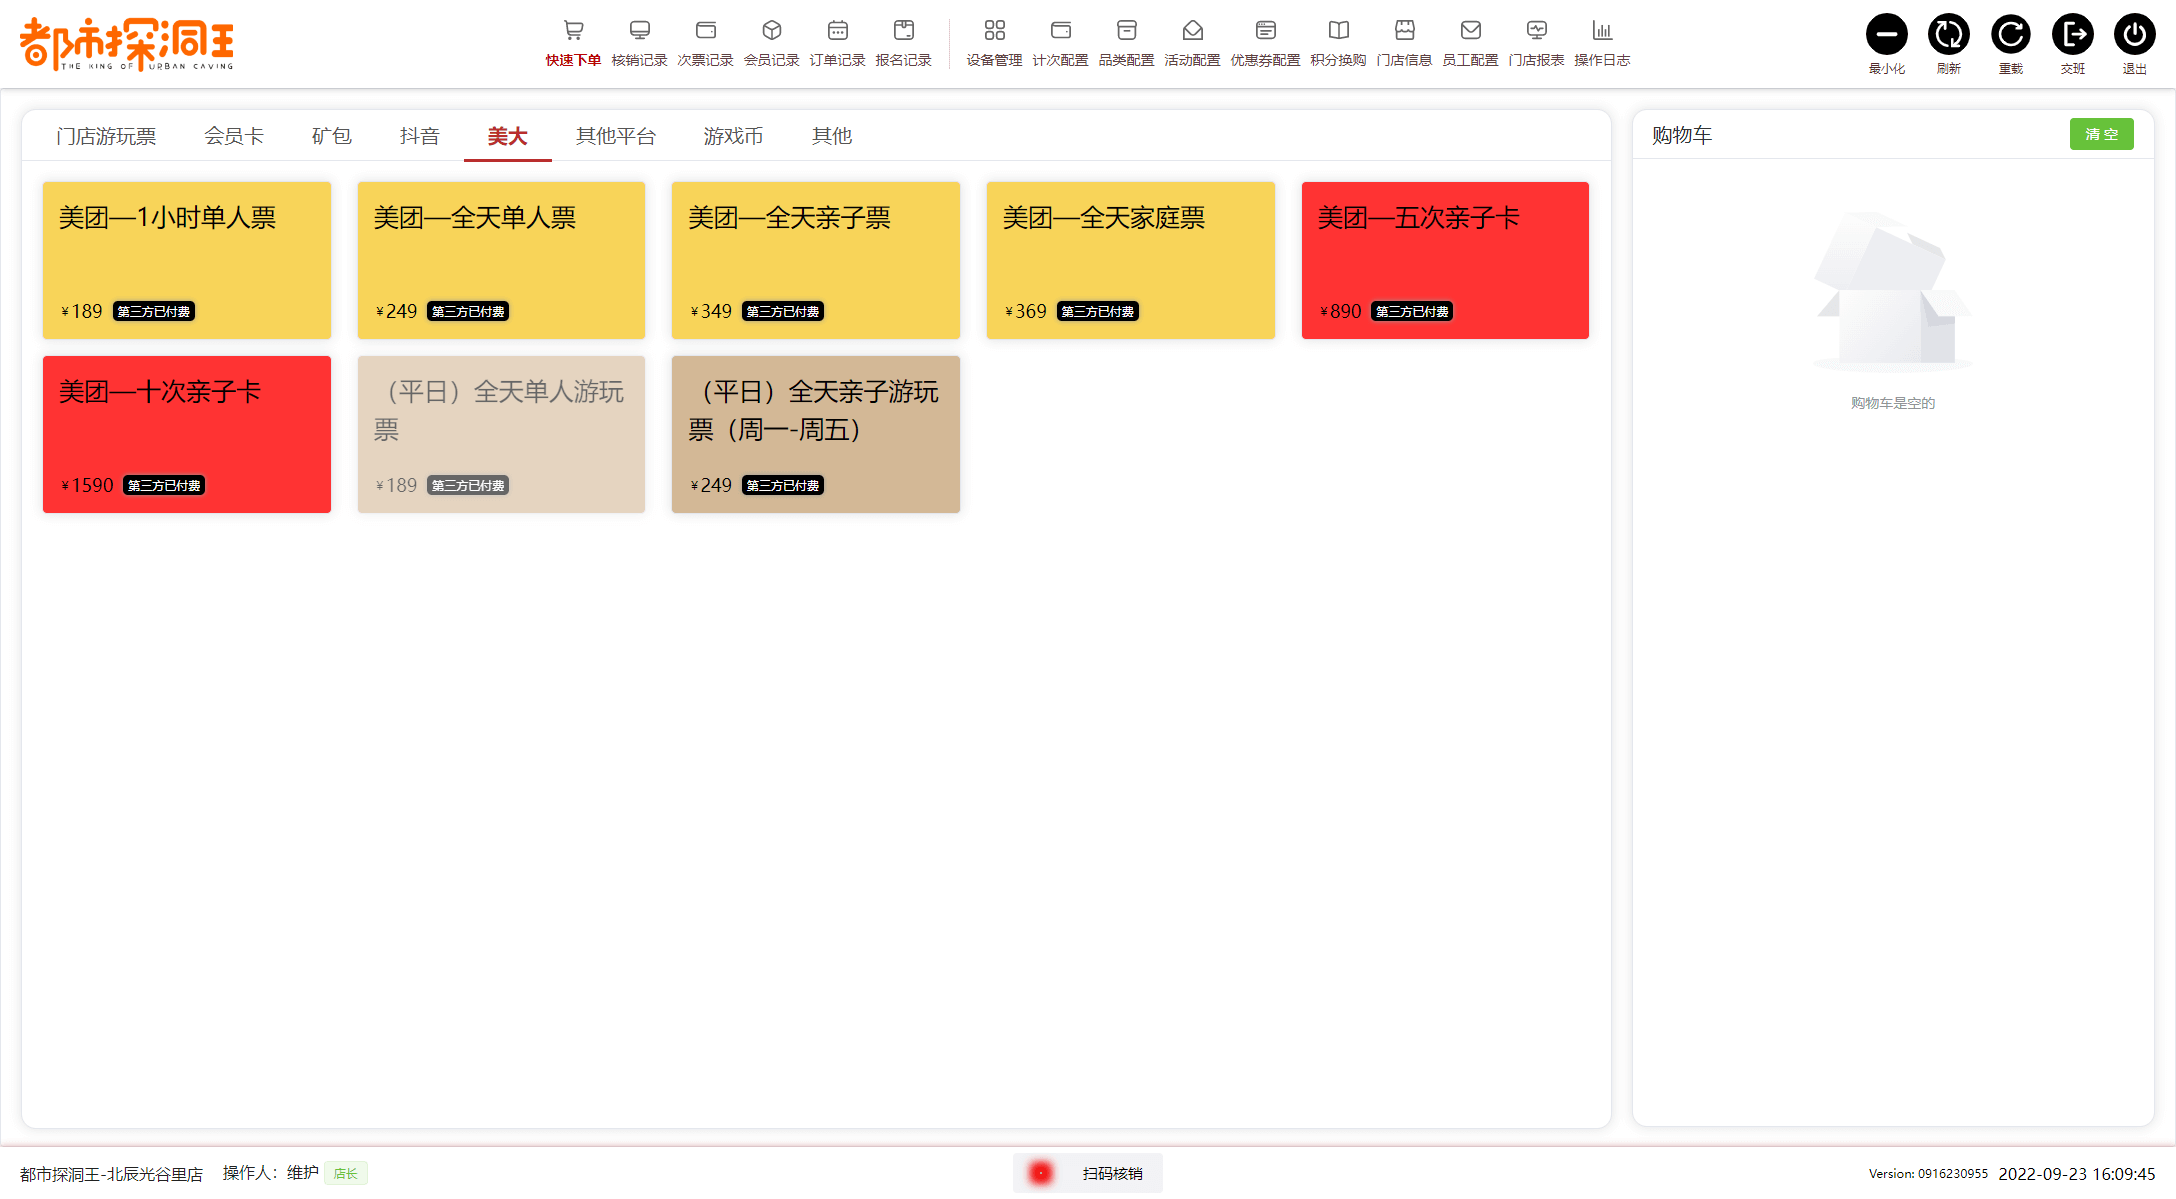Add 美团—1小时单人票 to cart
This screenshot has height=1199, width=2176.
187,260
